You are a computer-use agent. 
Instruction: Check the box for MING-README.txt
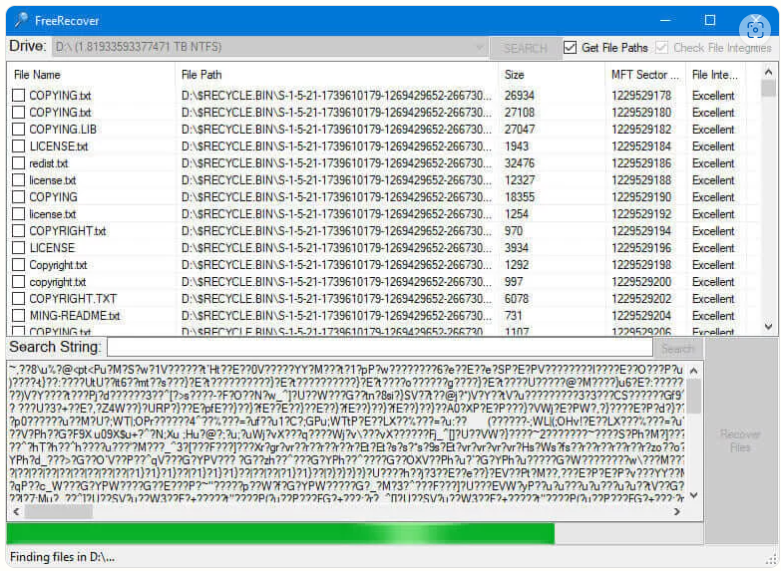click(x=18, y=315)
